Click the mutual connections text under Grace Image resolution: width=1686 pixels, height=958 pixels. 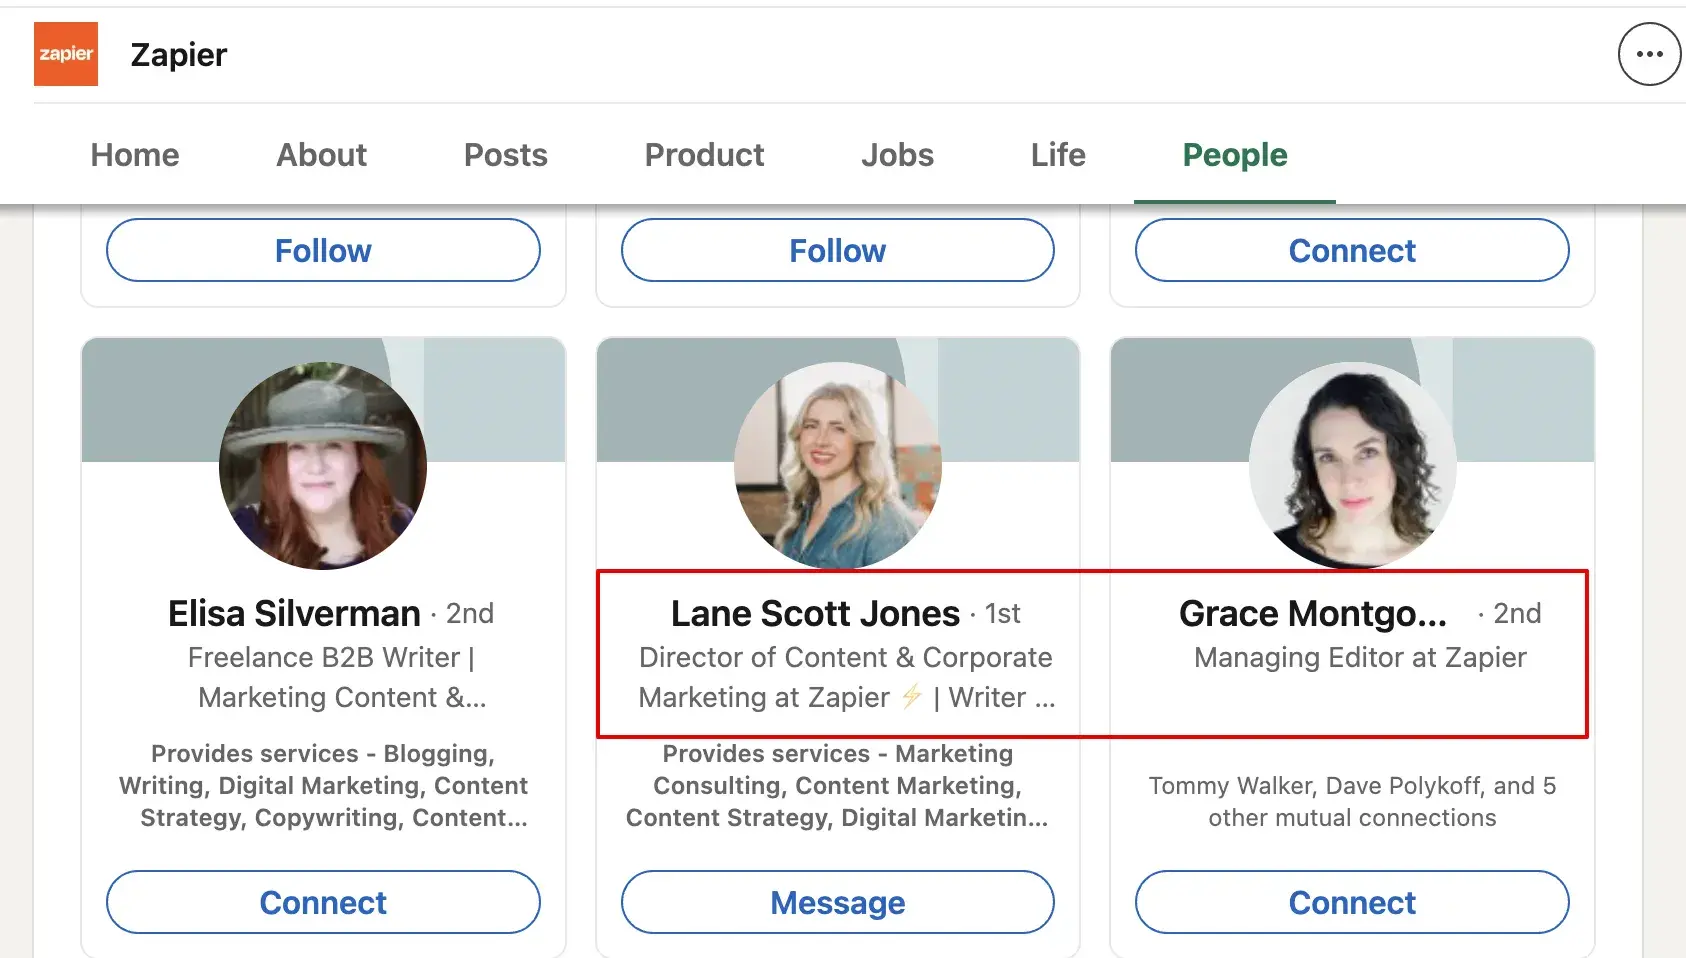[1352, 801]
